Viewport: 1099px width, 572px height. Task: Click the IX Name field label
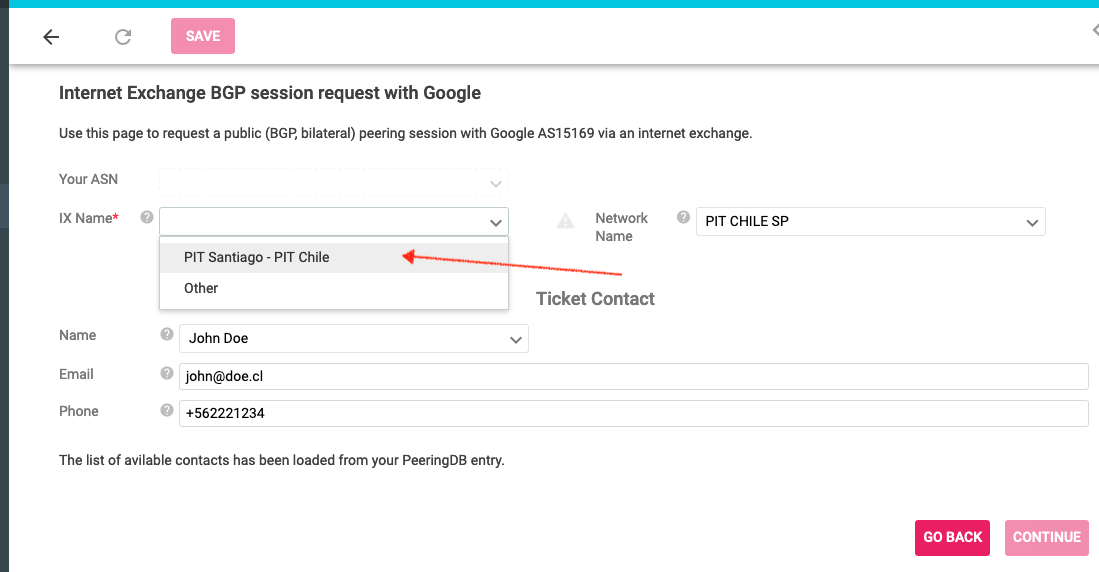(88, 218)
